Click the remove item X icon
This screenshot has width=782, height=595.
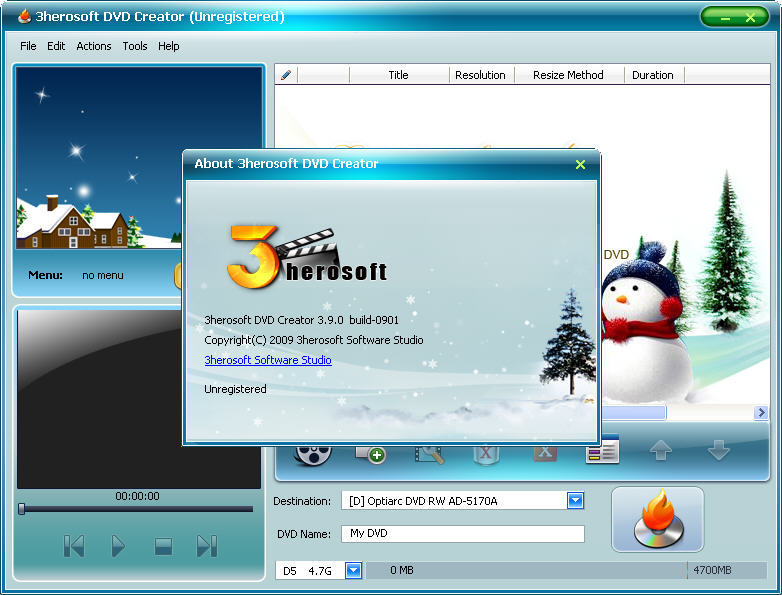point(486,453)
